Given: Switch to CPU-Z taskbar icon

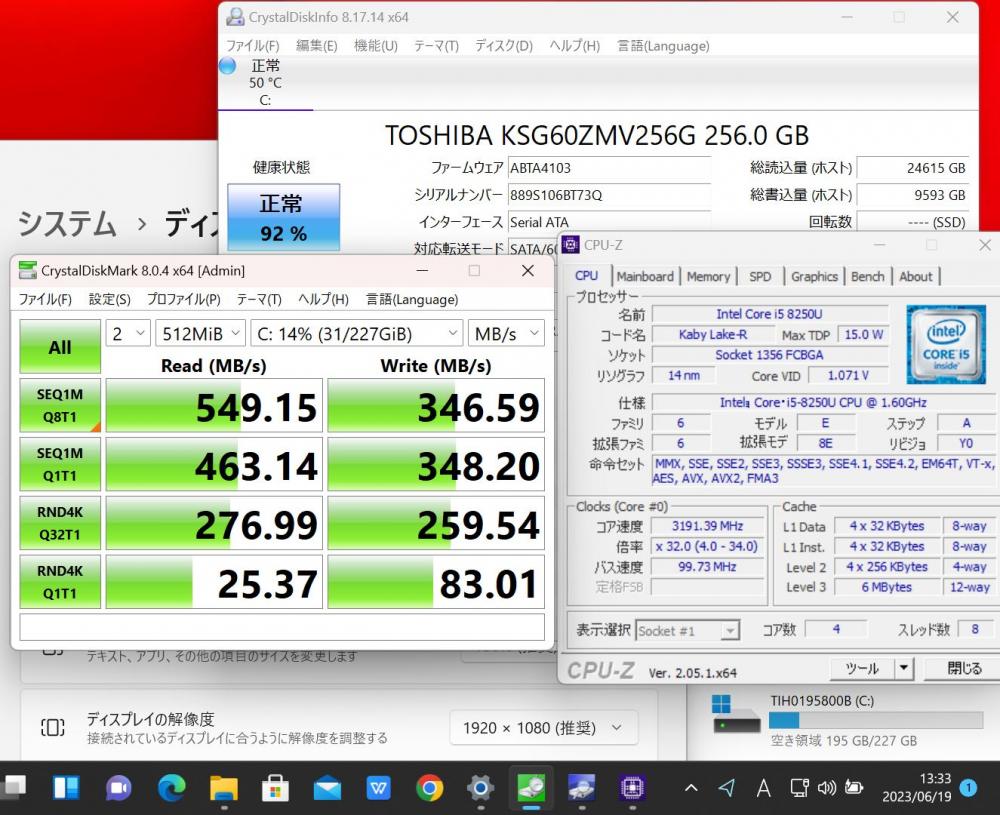Looking at the screenshot, I should [x=632, y=788].
